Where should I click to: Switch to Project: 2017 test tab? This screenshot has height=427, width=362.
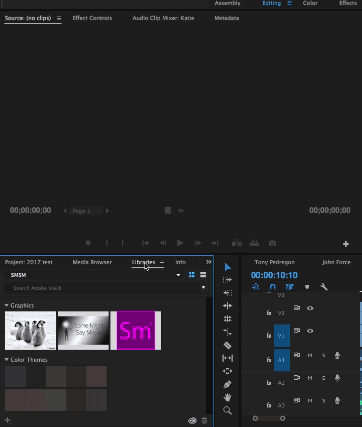[x=29, y=262]
